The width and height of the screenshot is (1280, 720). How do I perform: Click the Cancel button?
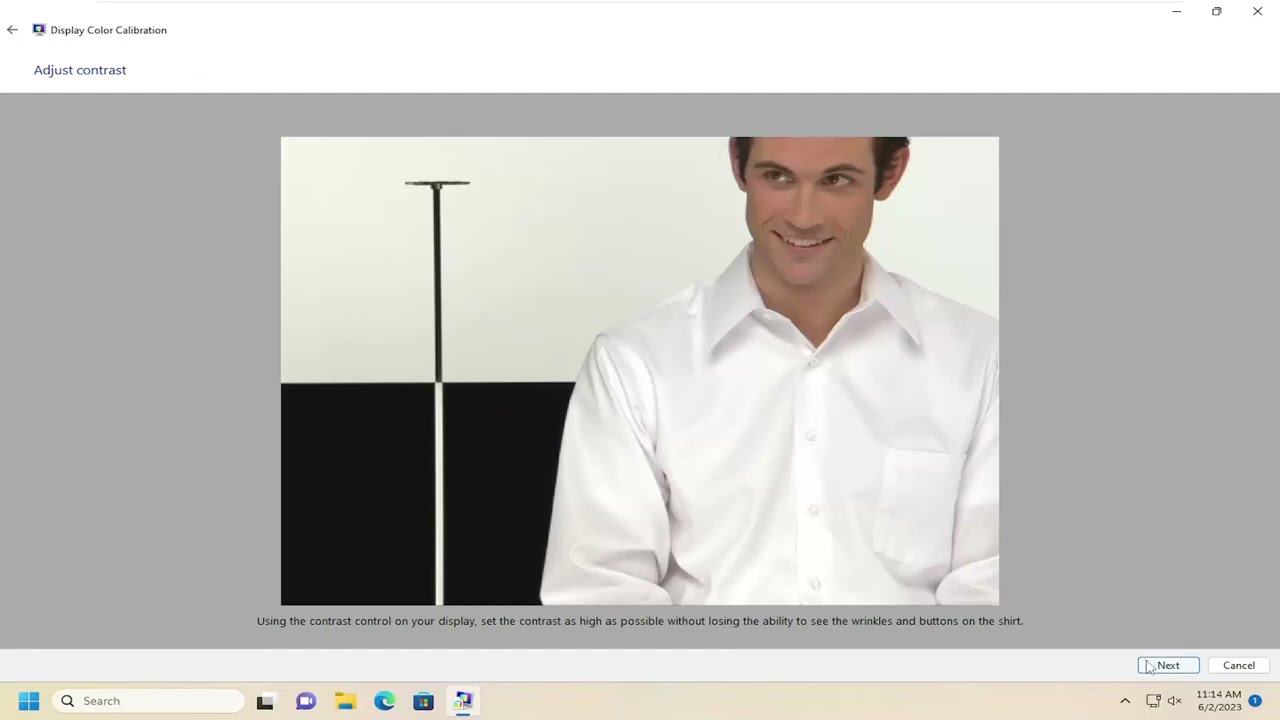(1238, 665)
